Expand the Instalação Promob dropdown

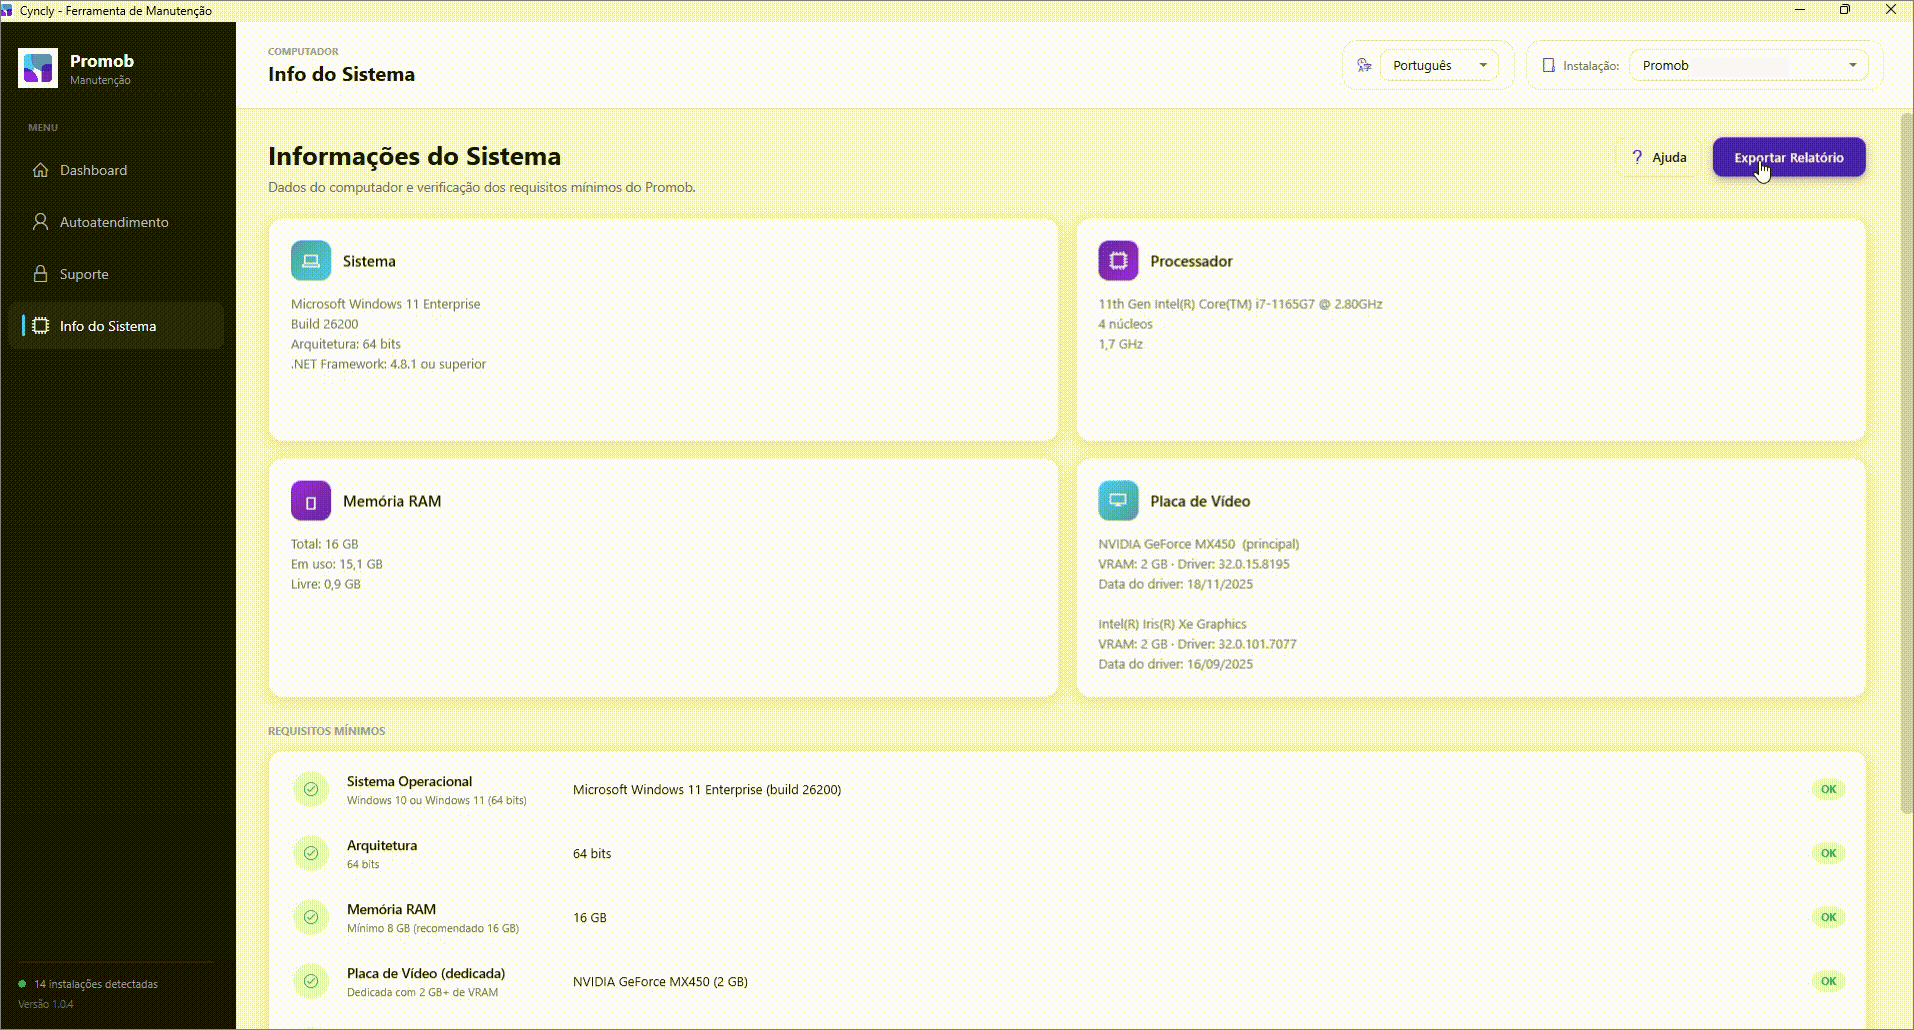pyautogui.click(x=1749, y=65)
